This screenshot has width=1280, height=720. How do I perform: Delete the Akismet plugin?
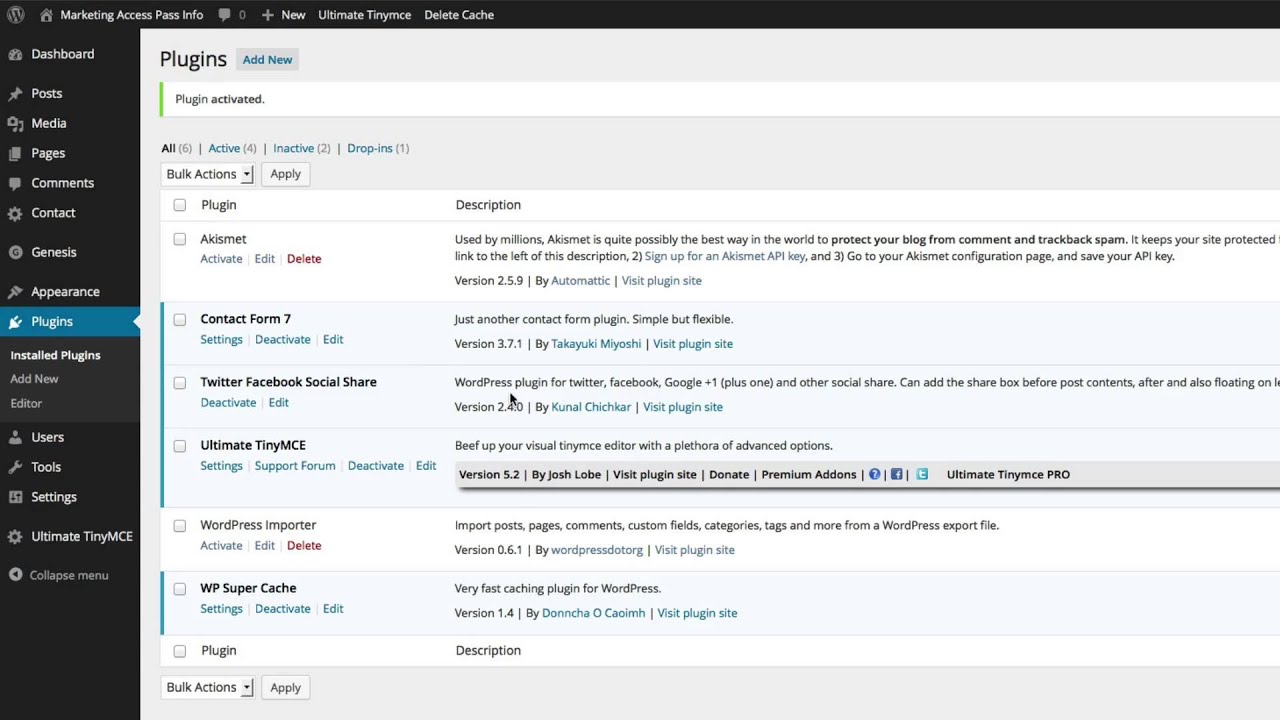click(304, 259)
